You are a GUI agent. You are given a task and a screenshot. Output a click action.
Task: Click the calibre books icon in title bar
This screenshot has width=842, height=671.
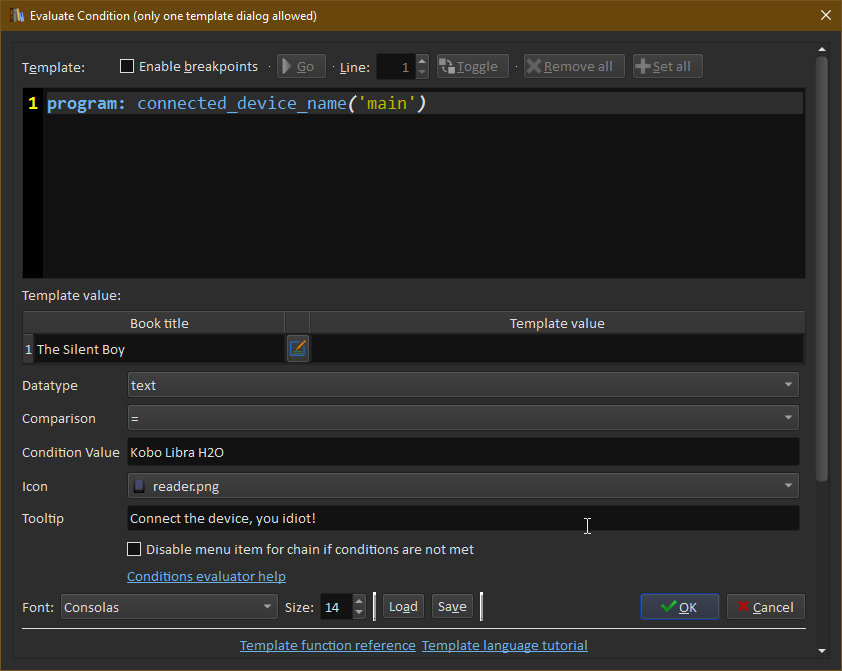(x=17, y=16)
